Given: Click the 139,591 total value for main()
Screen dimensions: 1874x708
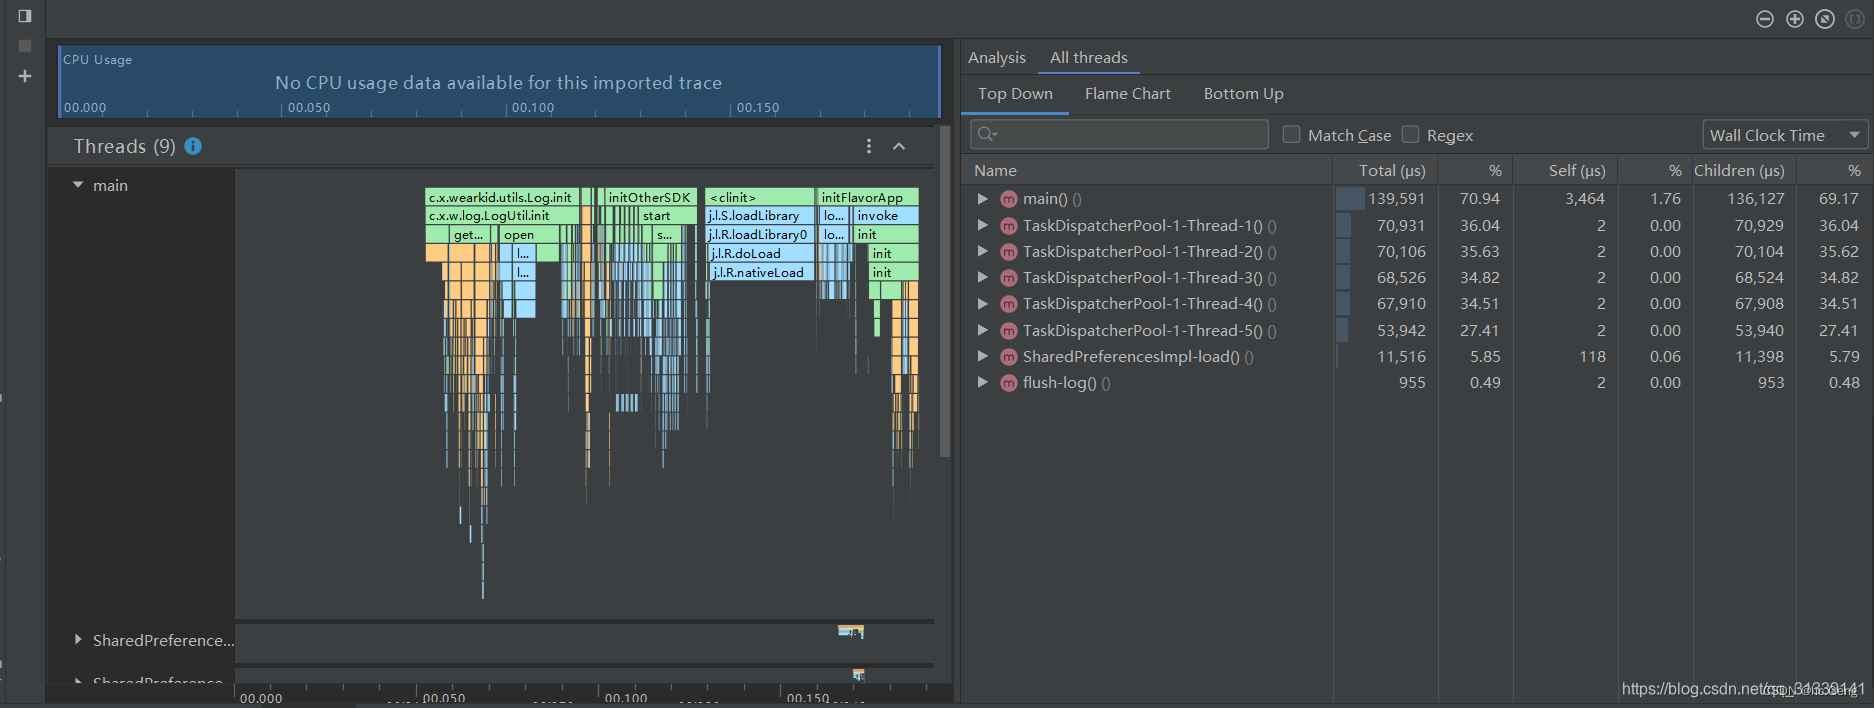Looking at the screenshot, I should [1396, 199].
